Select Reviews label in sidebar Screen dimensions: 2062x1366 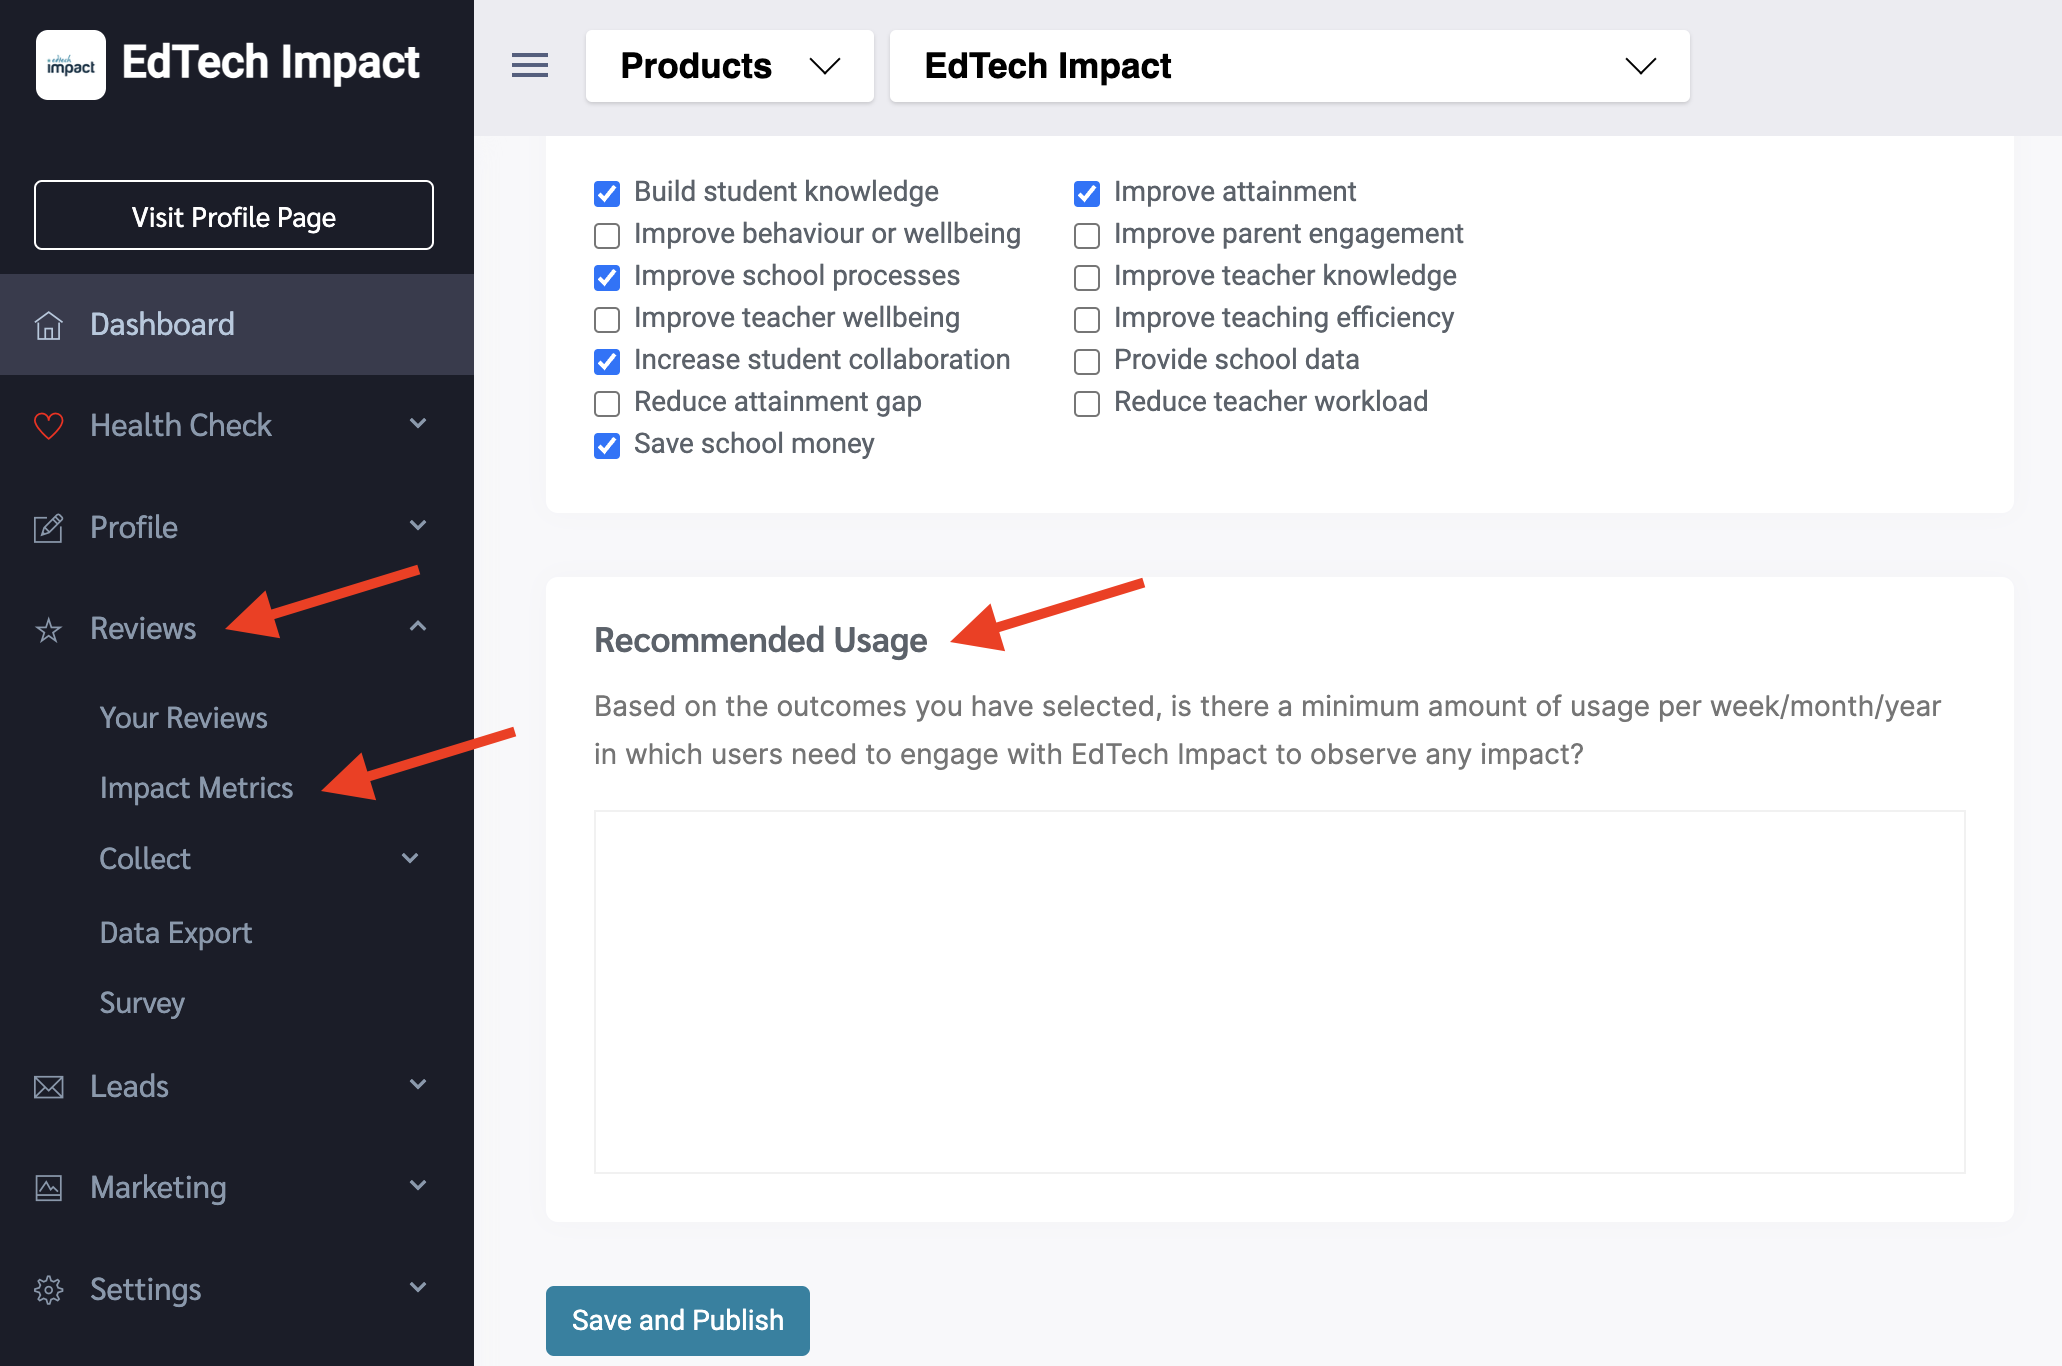point(143,629)
